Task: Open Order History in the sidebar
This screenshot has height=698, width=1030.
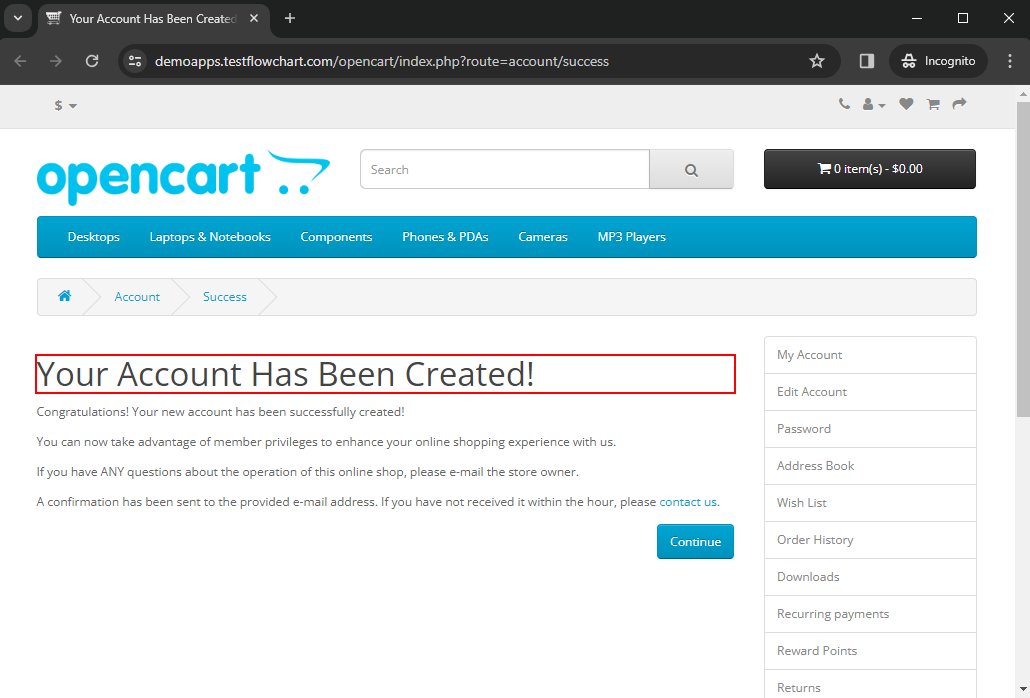Action: point(815,540)
